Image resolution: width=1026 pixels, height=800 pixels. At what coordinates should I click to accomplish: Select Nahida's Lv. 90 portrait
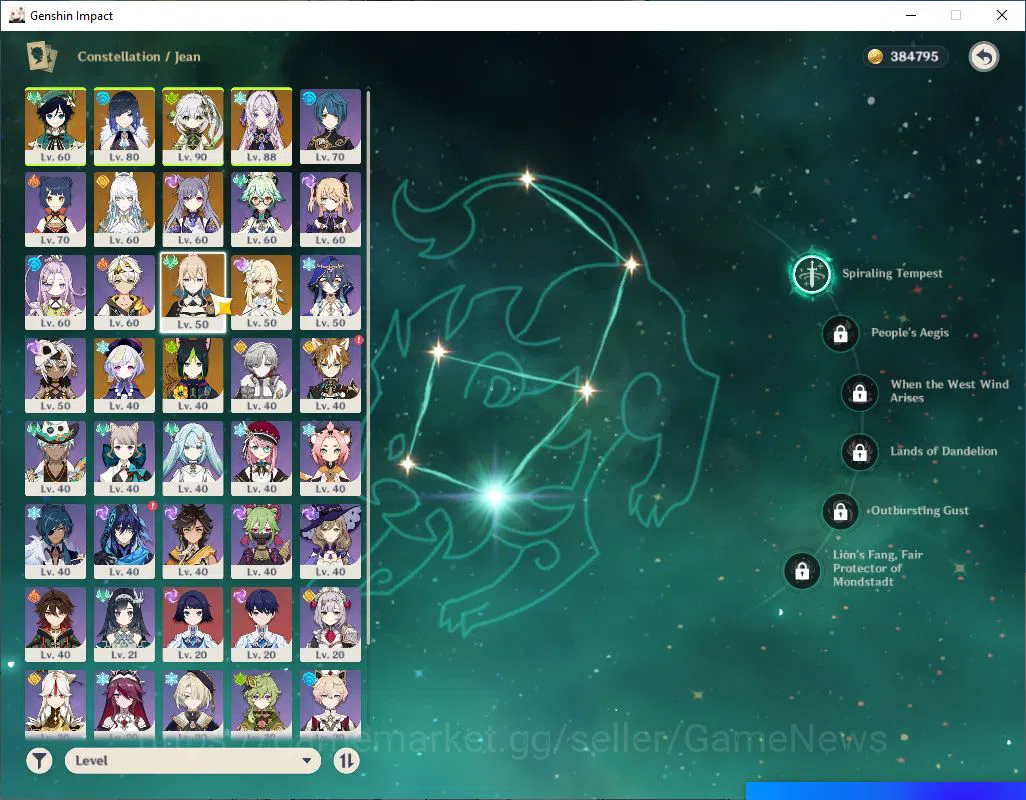193,126
